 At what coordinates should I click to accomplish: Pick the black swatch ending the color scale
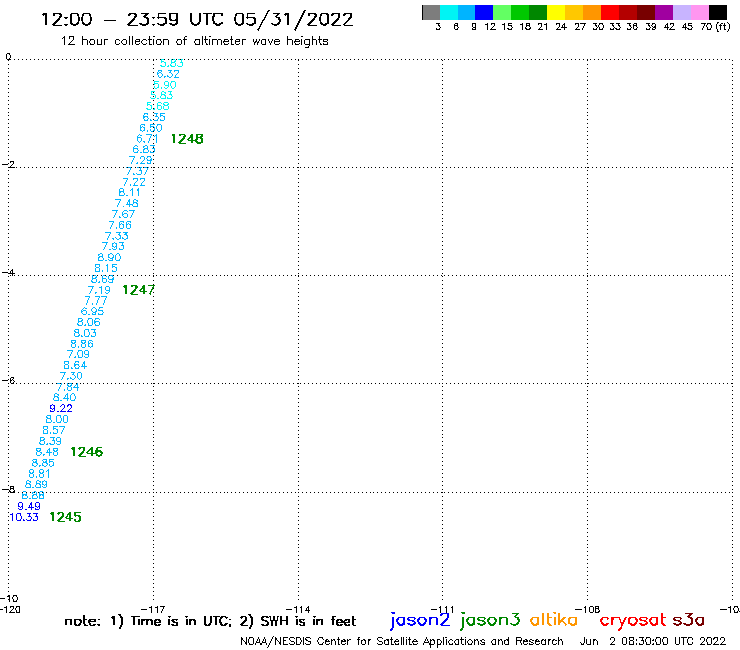(x=717, y=12)
